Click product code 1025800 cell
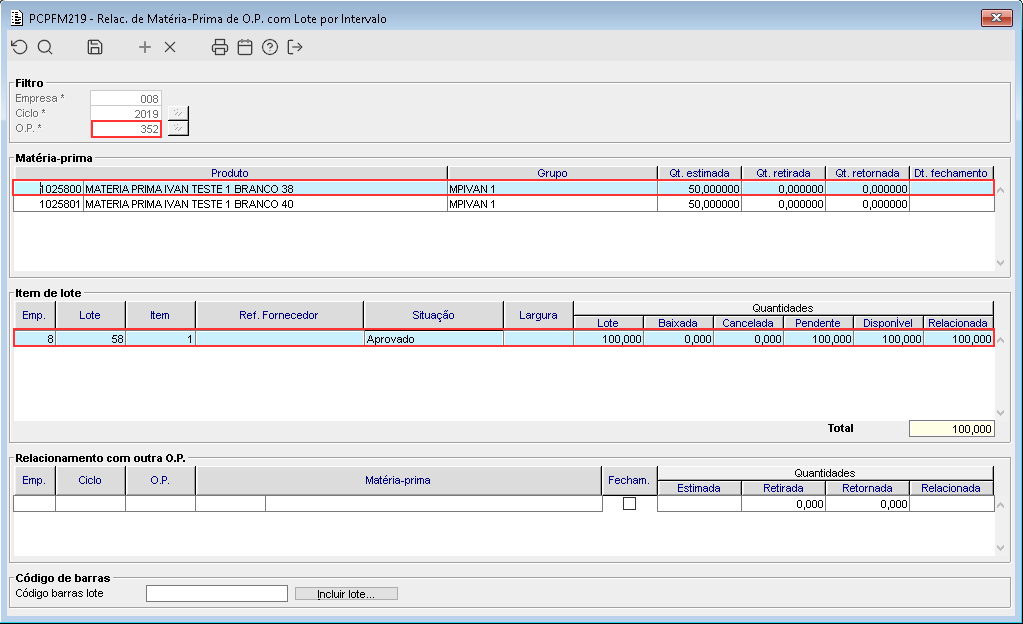 (49, 189)
